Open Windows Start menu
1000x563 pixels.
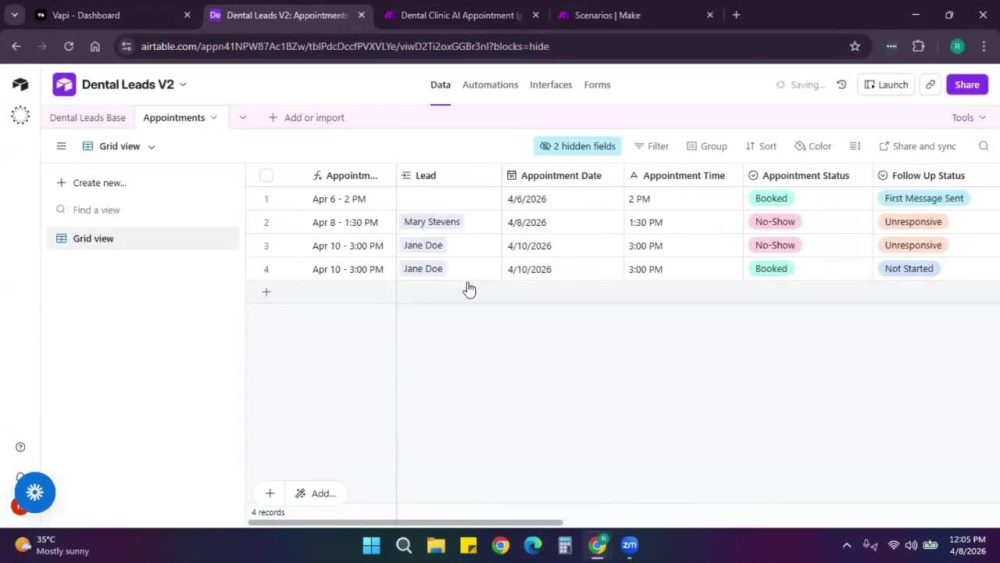[371, 545]
